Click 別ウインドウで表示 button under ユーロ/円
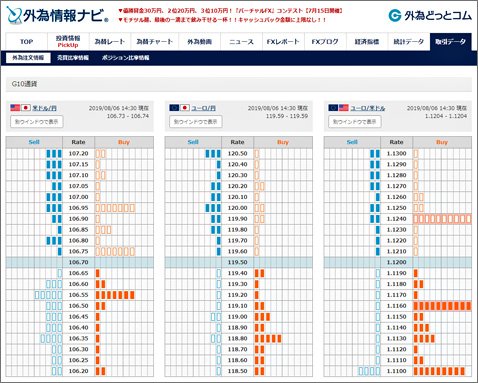Image resolution: width=478 pixels, height=383 pixels. click(x=196, y=122)
